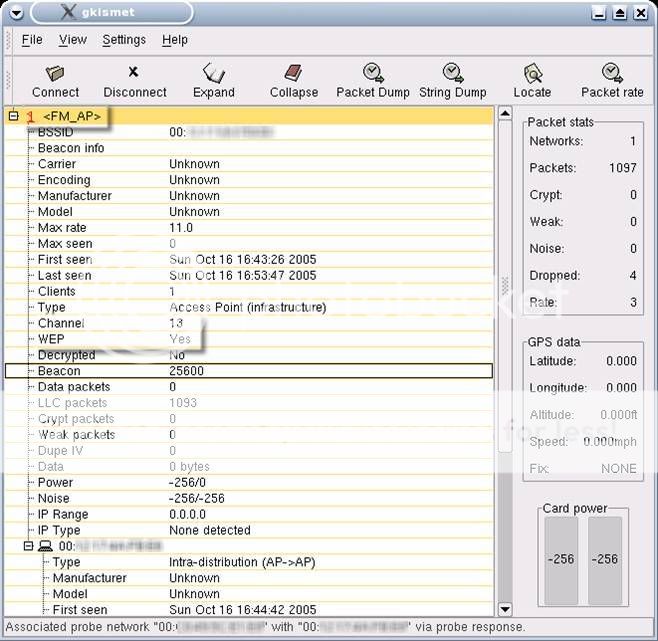Open the File menu
Screen dimensions: 658x641
point(32,40)
